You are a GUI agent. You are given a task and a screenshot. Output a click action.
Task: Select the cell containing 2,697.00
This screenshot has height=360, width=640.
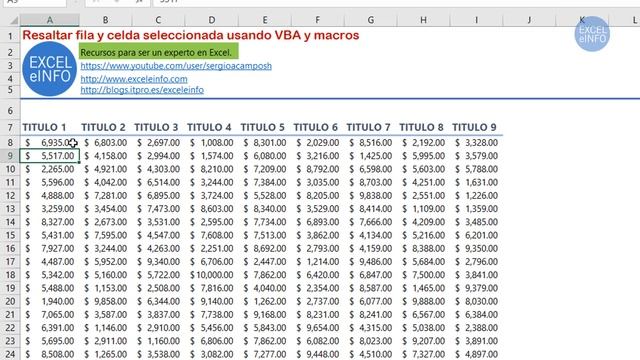click(x=158, y=143)
